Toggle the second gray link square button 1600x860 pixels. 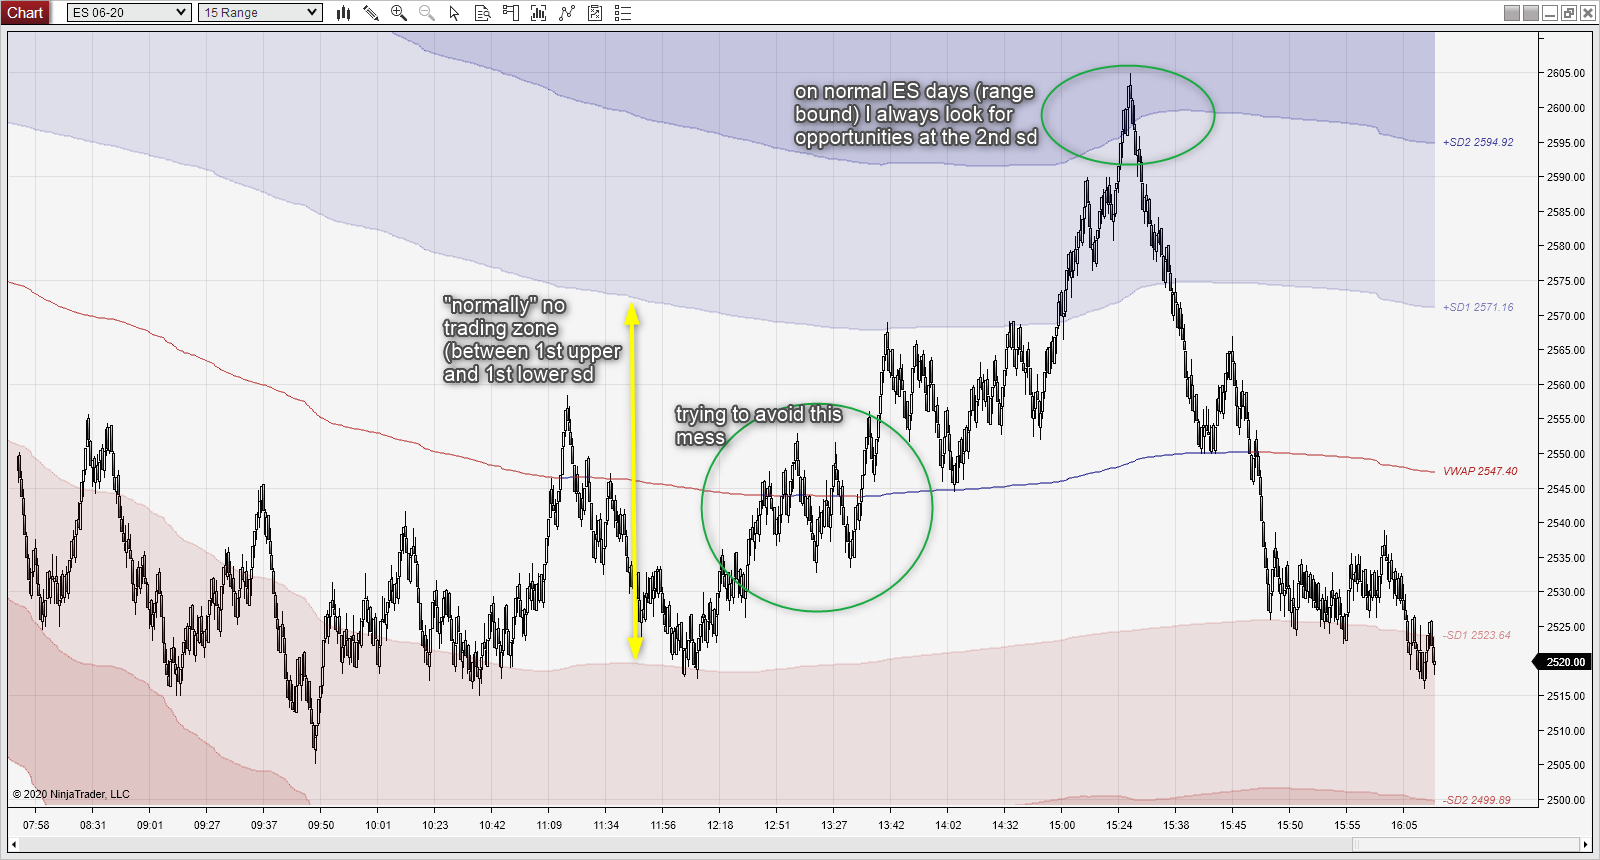(1531, 13)
